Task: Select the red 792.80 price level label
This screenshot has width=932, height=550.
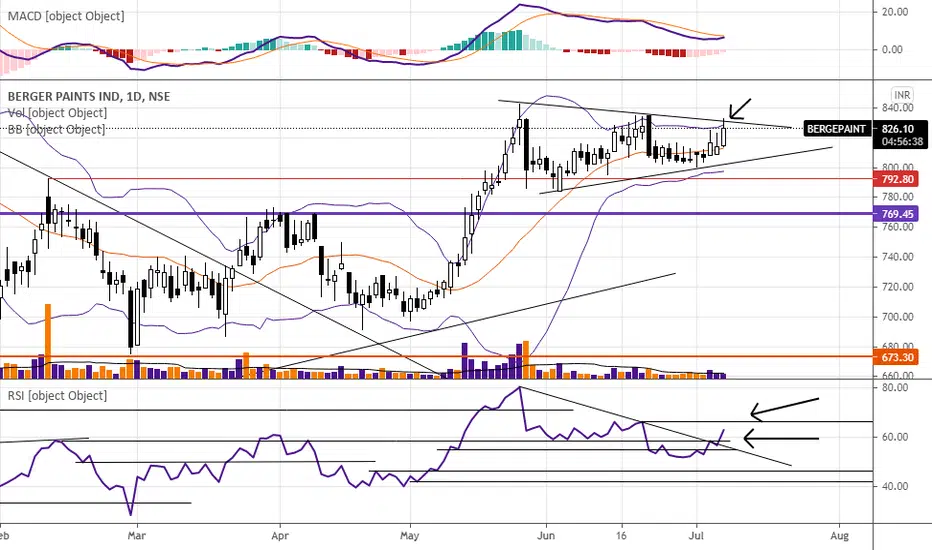Action: point(895,179)
